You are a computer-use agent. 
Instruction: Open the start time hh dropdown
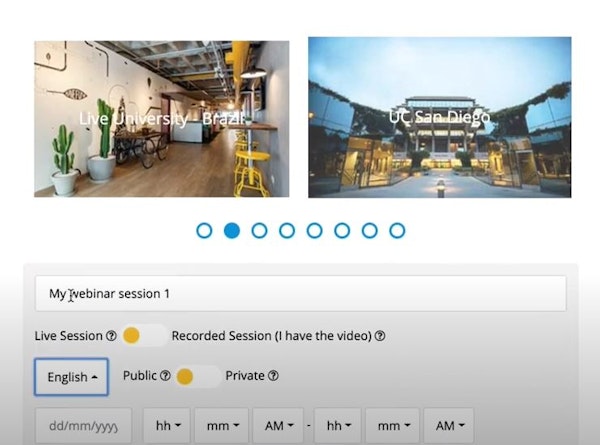point(167,426)
